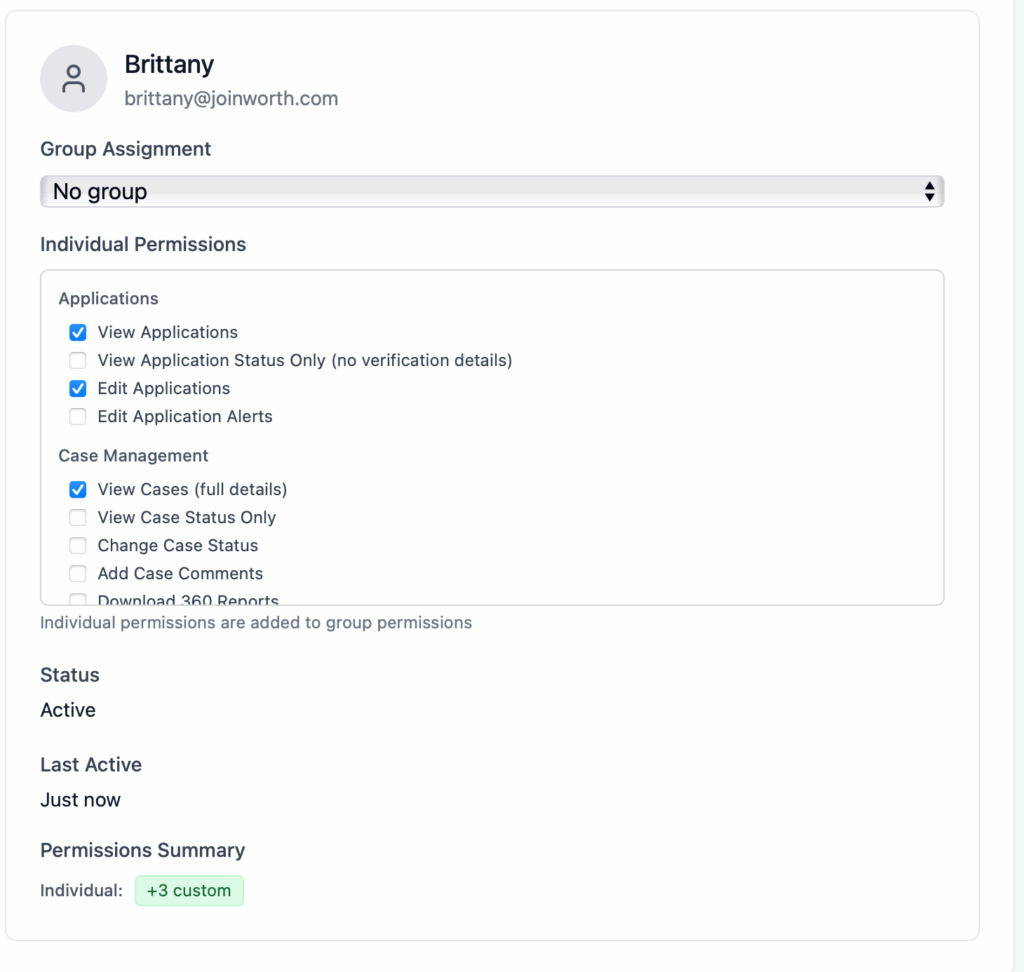This screenshot has height=972, width=1024.
Task: Enable the Change Case Status permission
Action: [78, 546]
